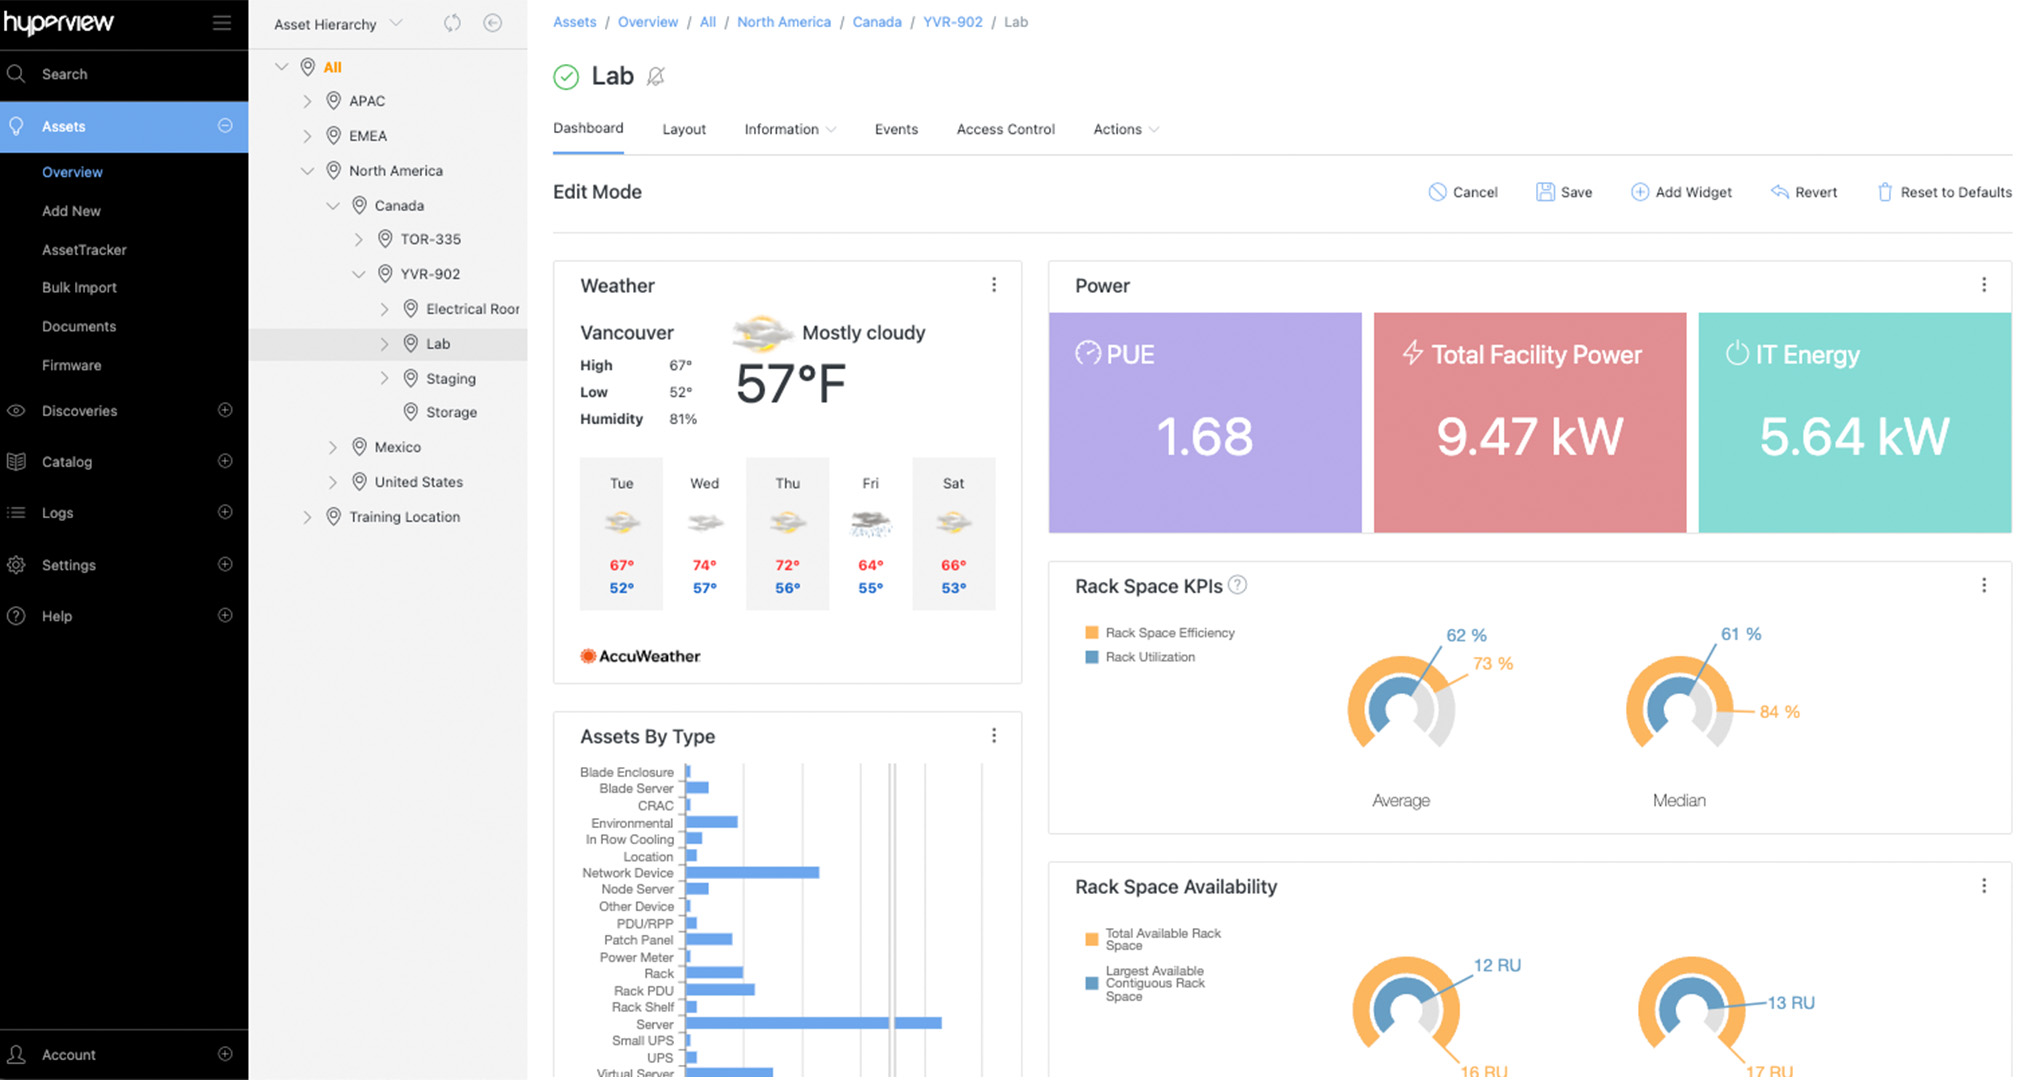
Task: Click the collapse panel arrow icon
Action: [492, 23]
